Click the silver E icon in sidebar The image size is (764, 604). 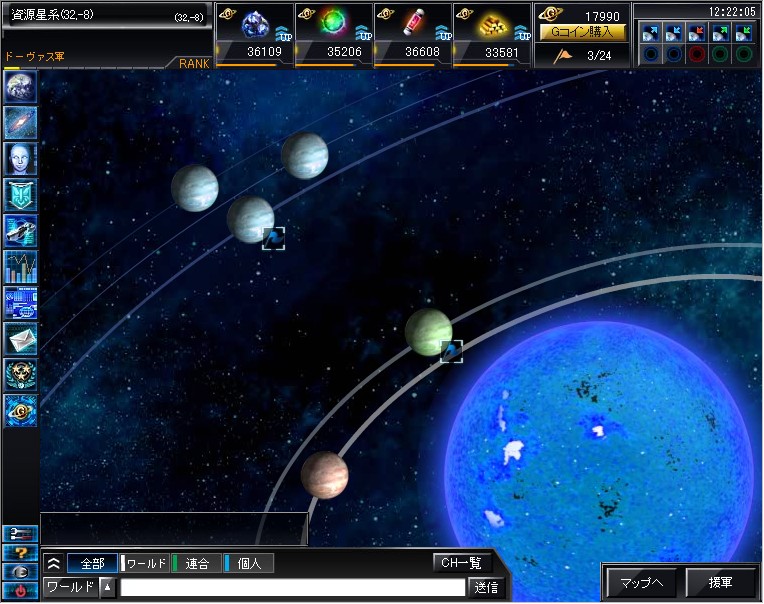tap(20, 572)
